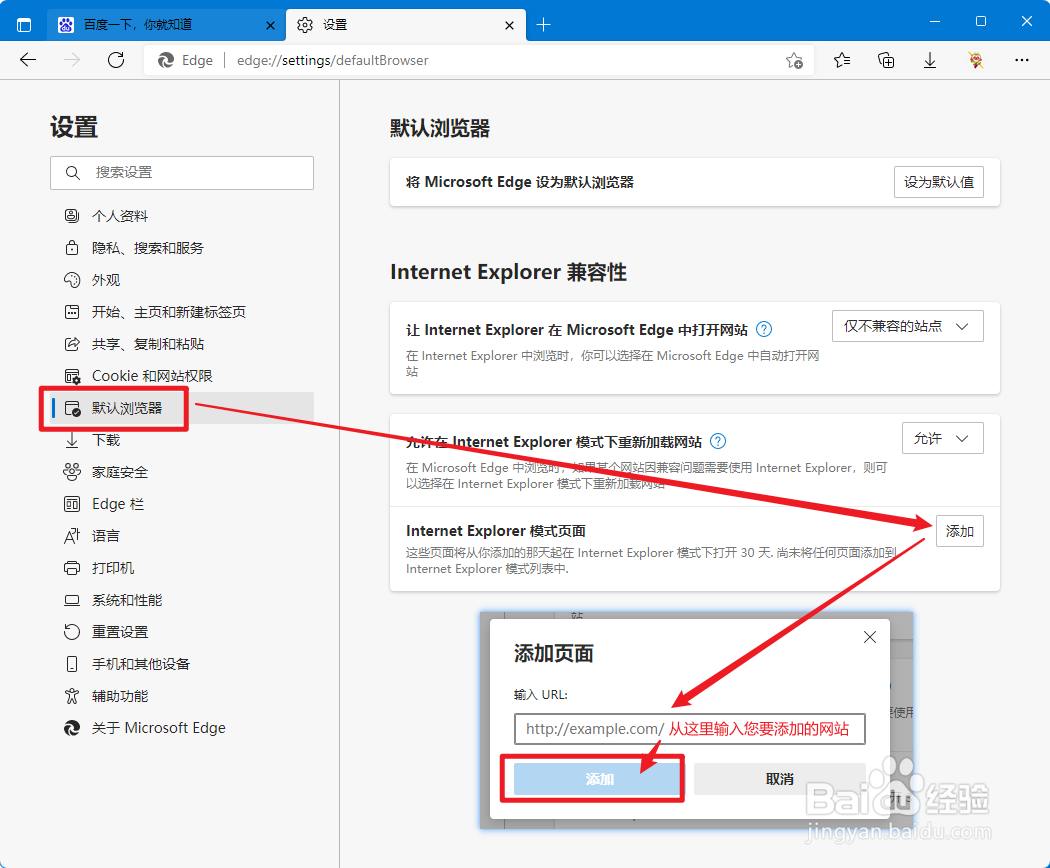Open the Favorites hub icon on the toolbar
1050x868 pixels.
coord(841,60)
